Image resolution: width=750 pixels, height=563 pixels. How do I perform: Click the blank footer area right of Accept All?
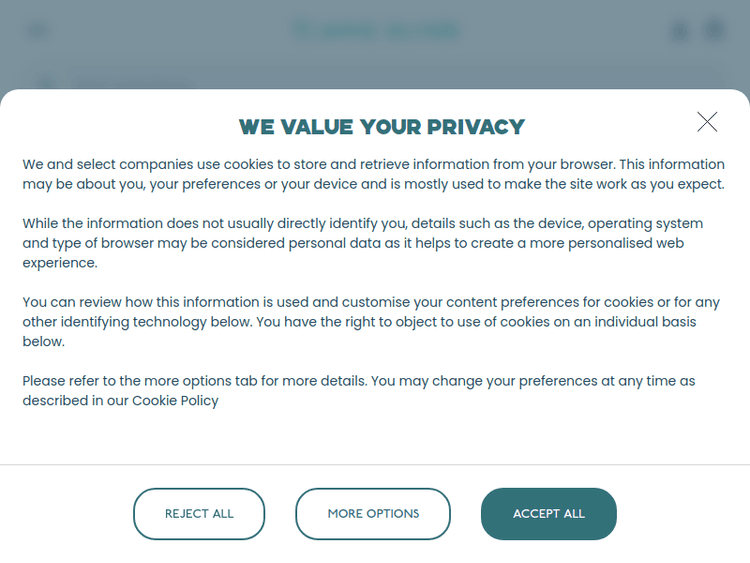coord(685,514)
